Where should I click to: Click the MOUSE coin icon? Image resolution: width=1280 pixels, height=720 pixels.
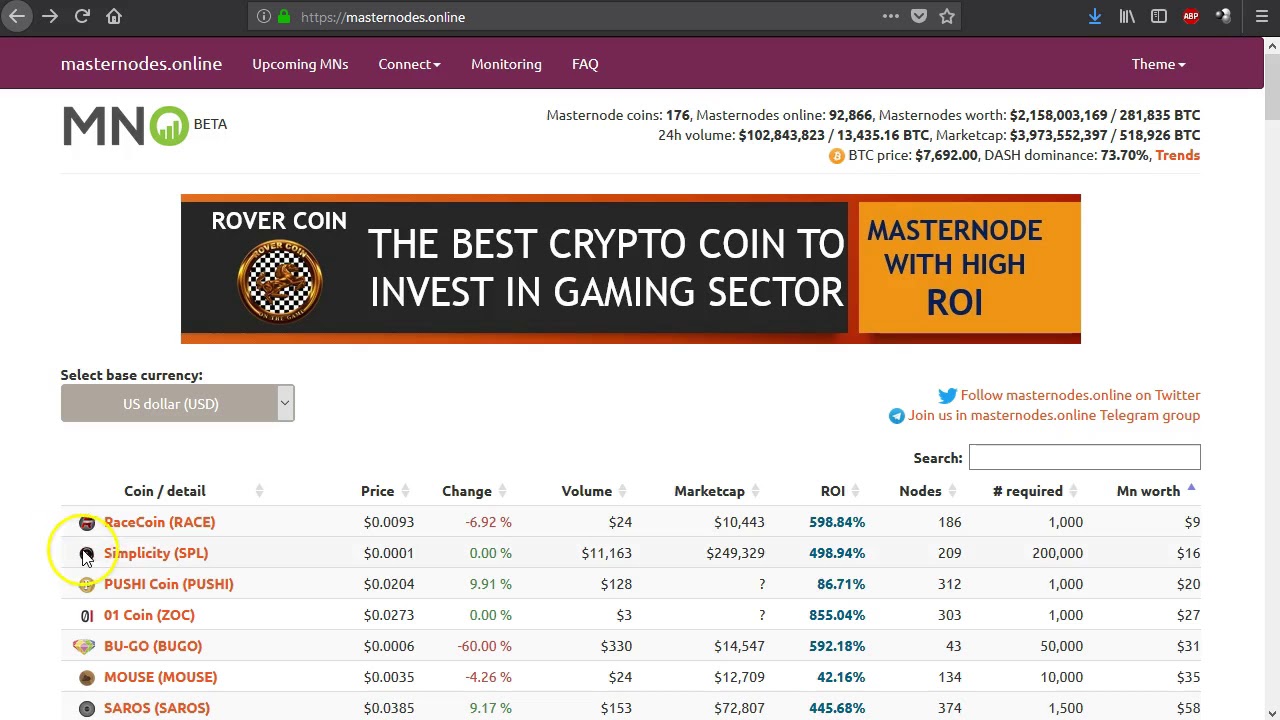coord(87,678)
